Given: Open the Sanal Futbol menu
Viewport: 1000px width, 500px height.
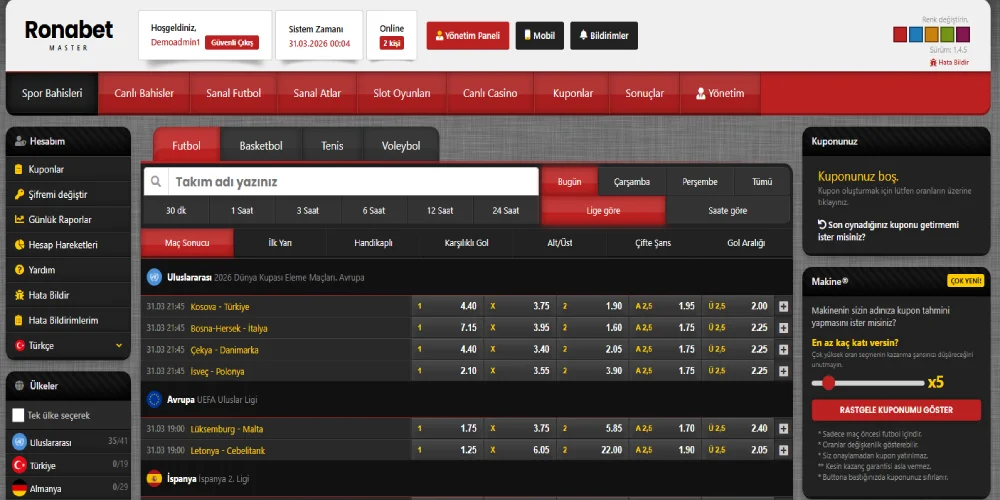Looking at the screenshot, I should (x=233, y=93).
